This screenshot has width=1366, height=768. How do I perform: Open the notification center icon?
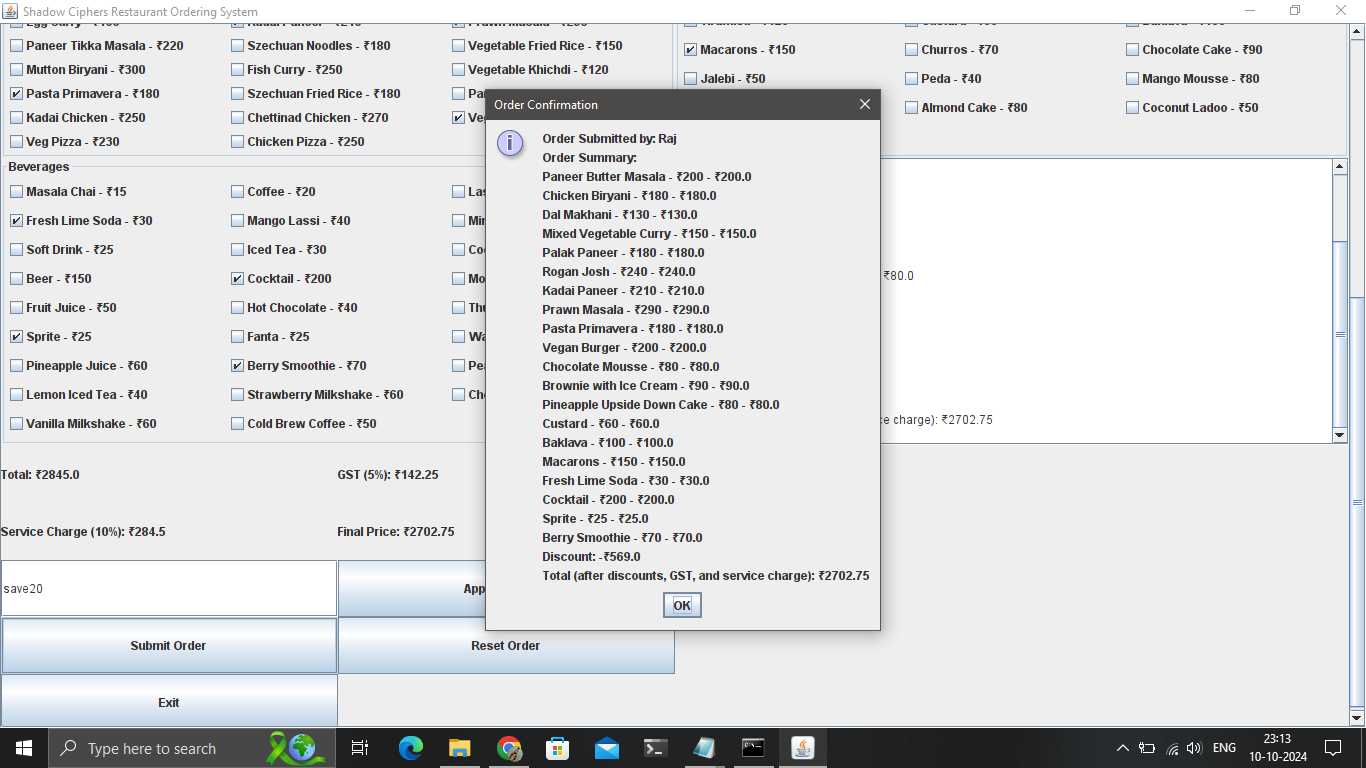point(1332,748)
